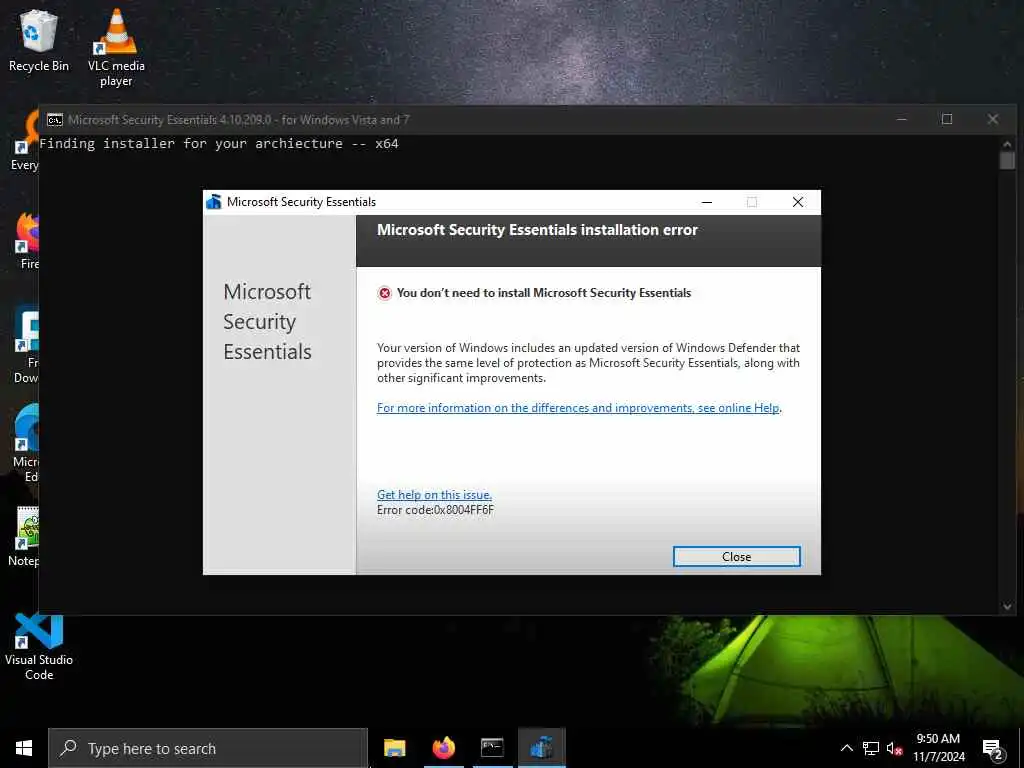The height and width of the screenshot is (768, 1024).
Task: Select the VLC media player desktop icon
Action: 116,48
